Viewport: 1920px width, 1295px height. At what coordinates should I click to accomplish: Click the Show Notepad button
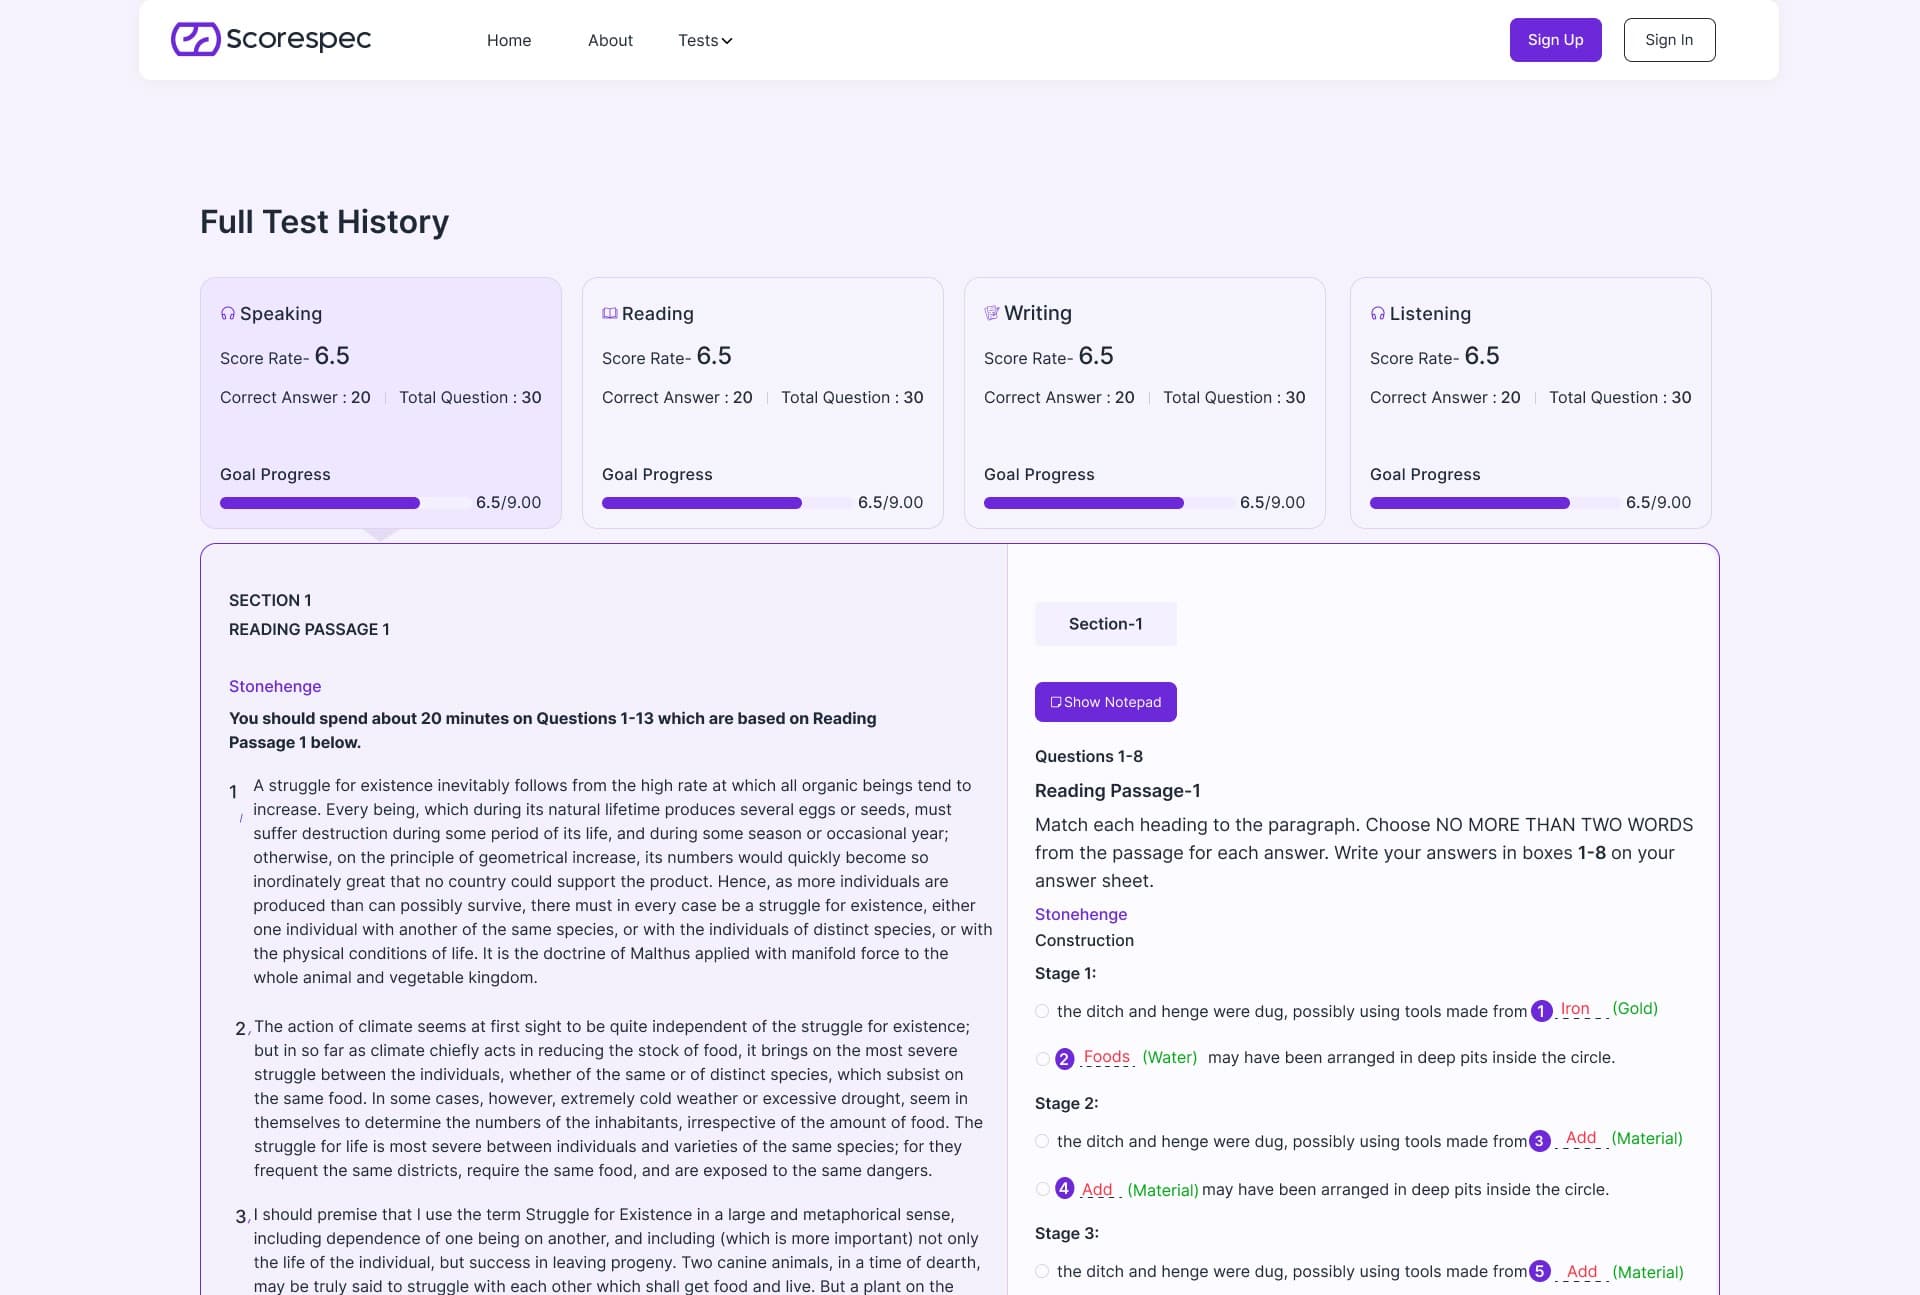1105,702
